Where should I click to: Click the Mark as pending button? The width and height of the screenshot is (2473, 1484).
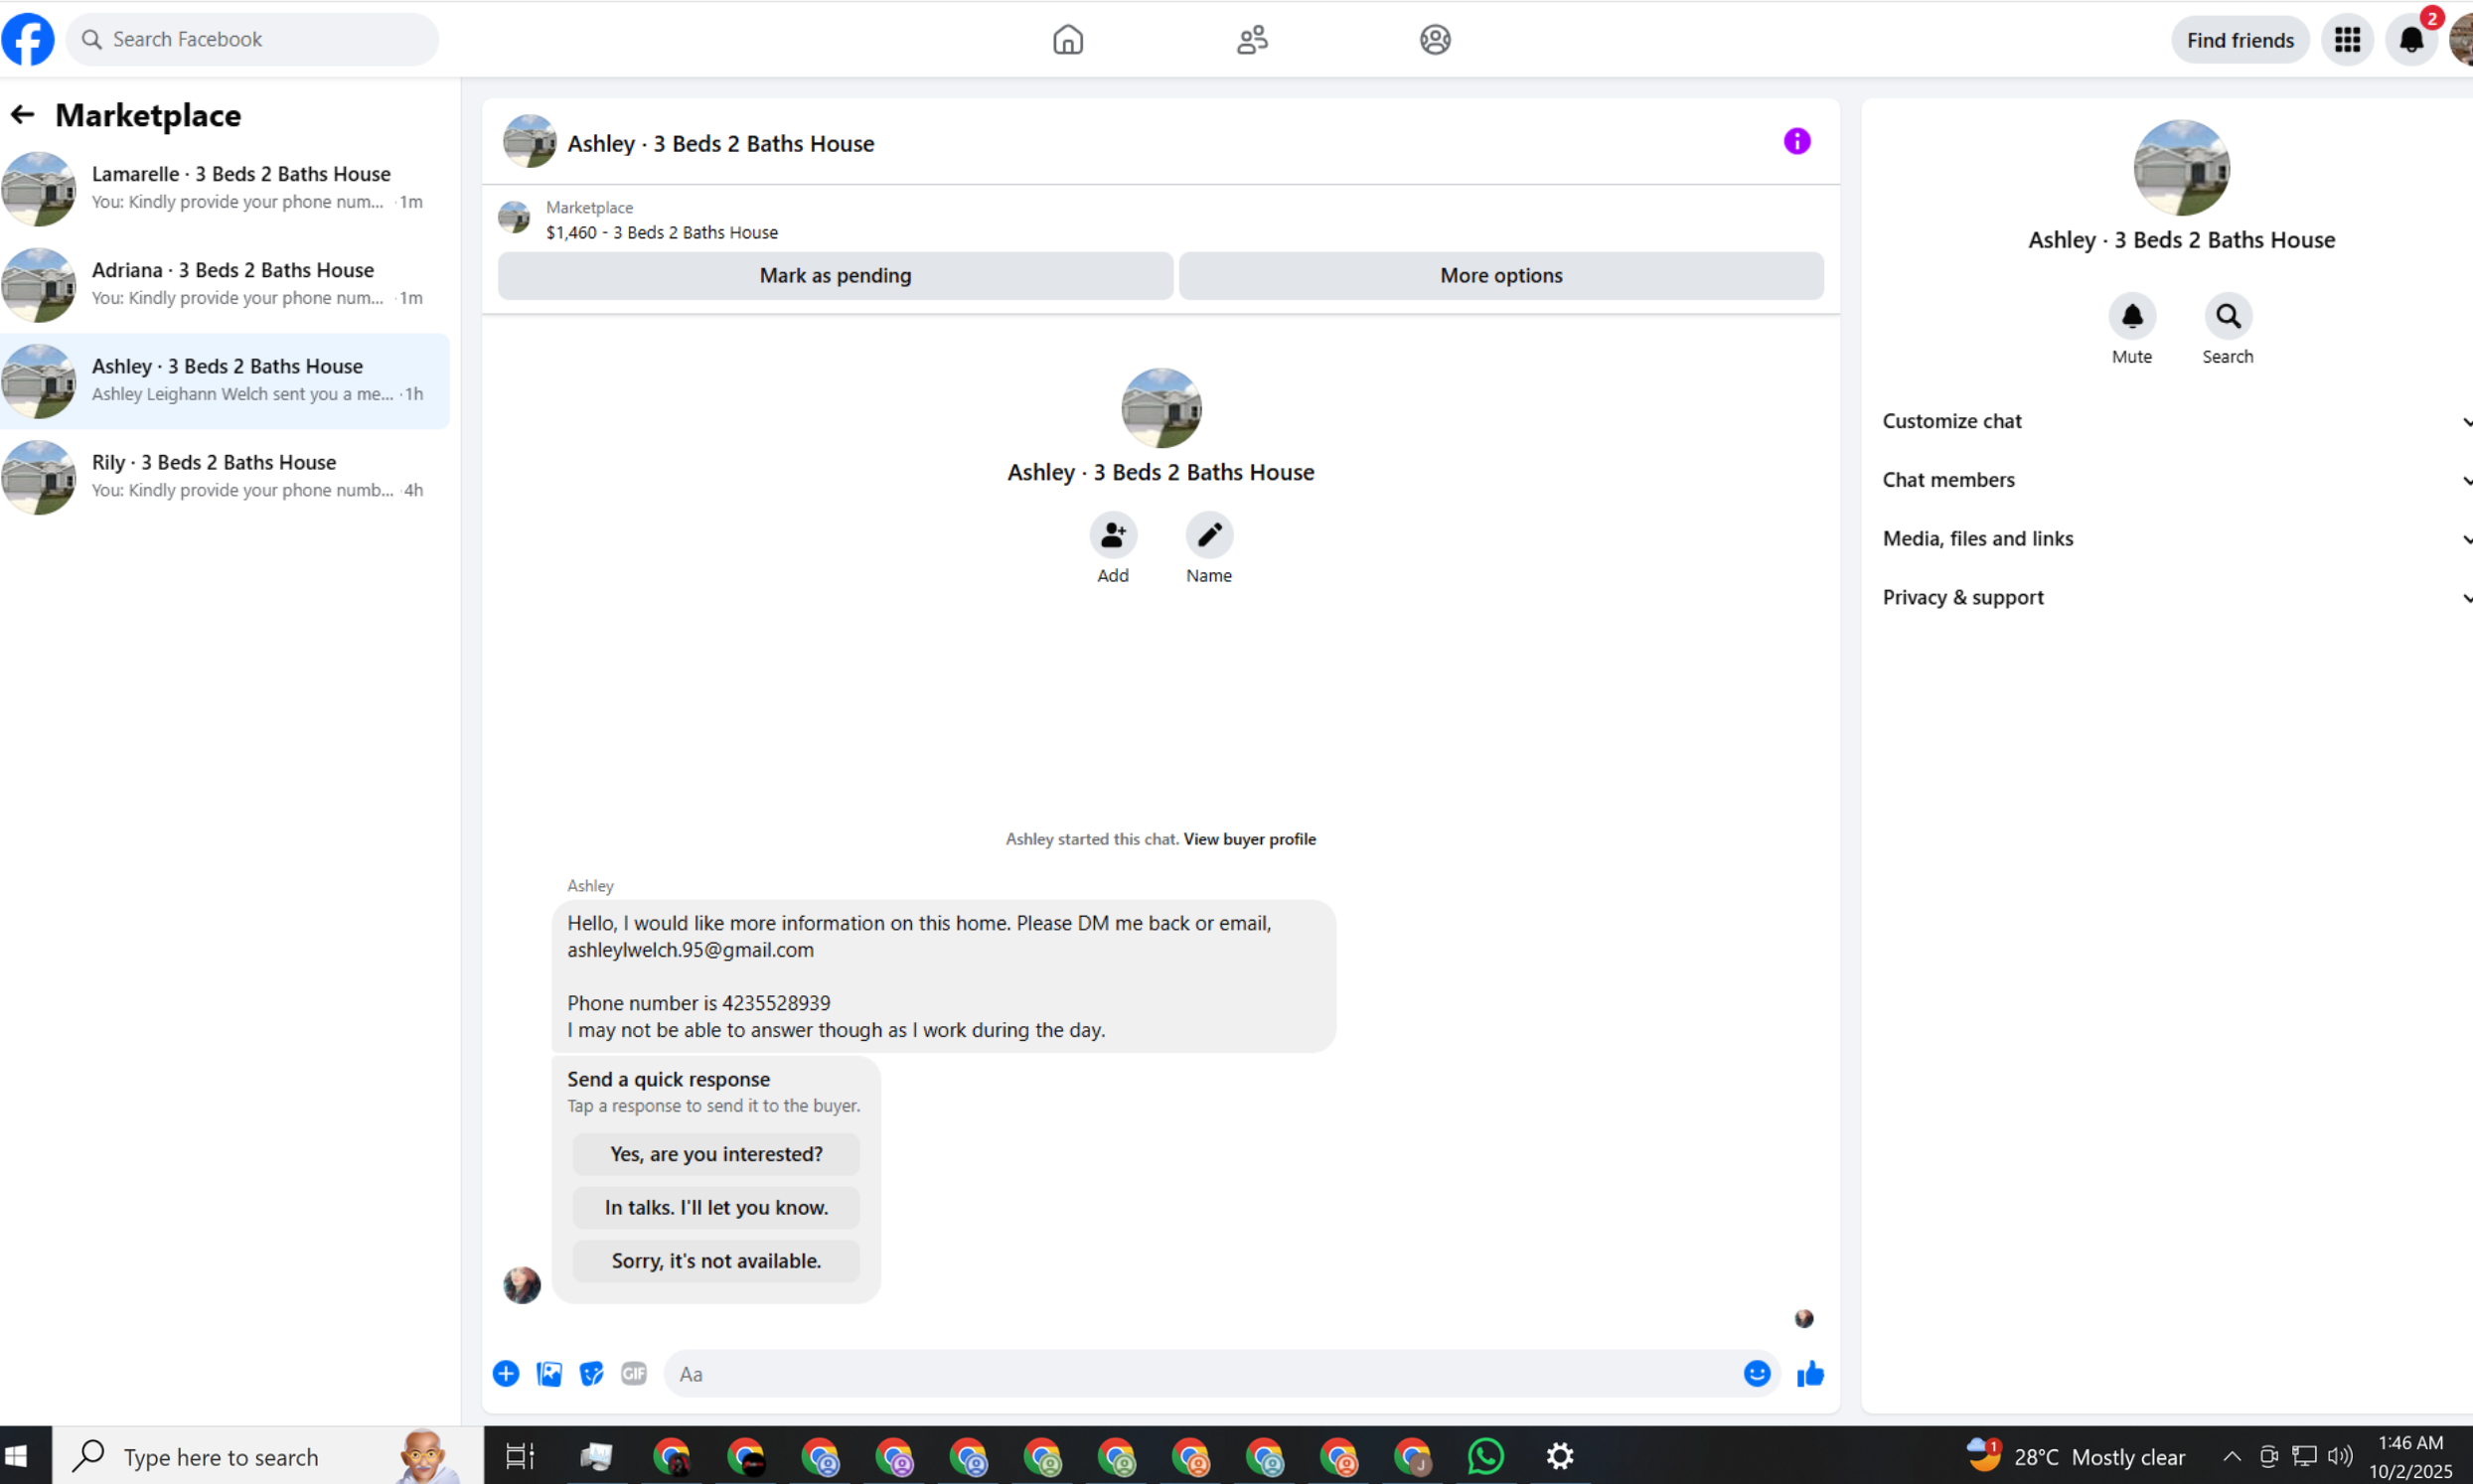click(x=835, y=276)
